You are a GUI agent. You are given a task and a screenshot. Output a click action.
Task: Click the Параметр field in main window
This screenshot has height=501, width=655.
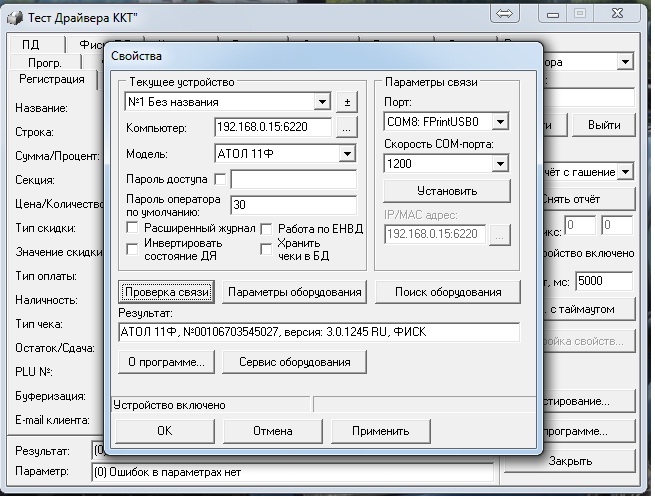292,473
